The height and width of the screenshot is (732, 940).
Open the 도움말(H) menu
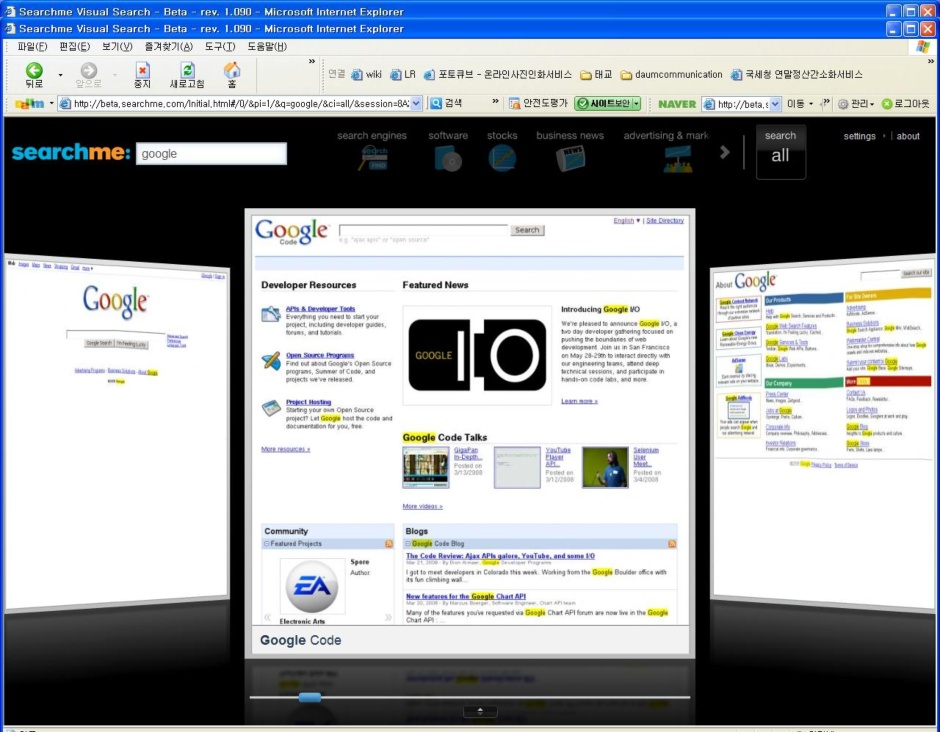267,46
